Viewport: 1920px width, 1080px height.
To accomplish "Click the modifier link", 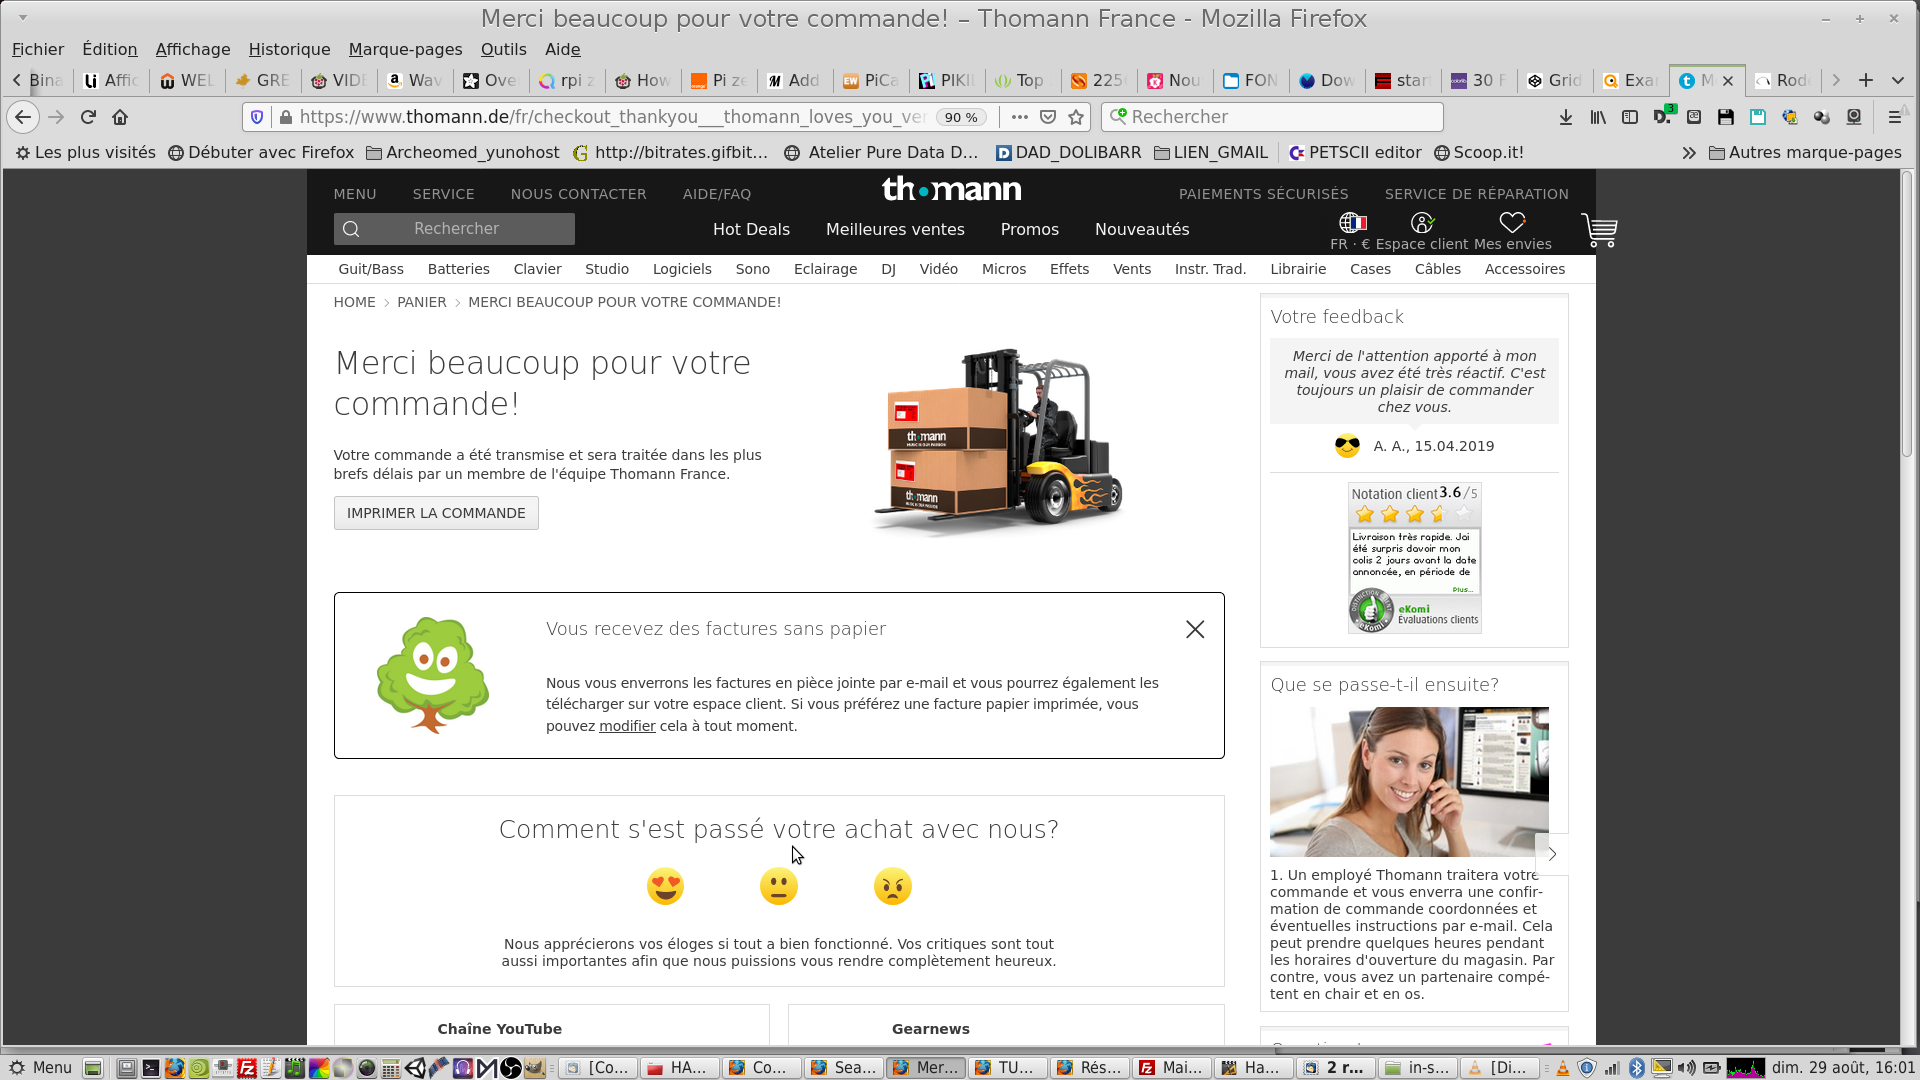I will point(627,726).
